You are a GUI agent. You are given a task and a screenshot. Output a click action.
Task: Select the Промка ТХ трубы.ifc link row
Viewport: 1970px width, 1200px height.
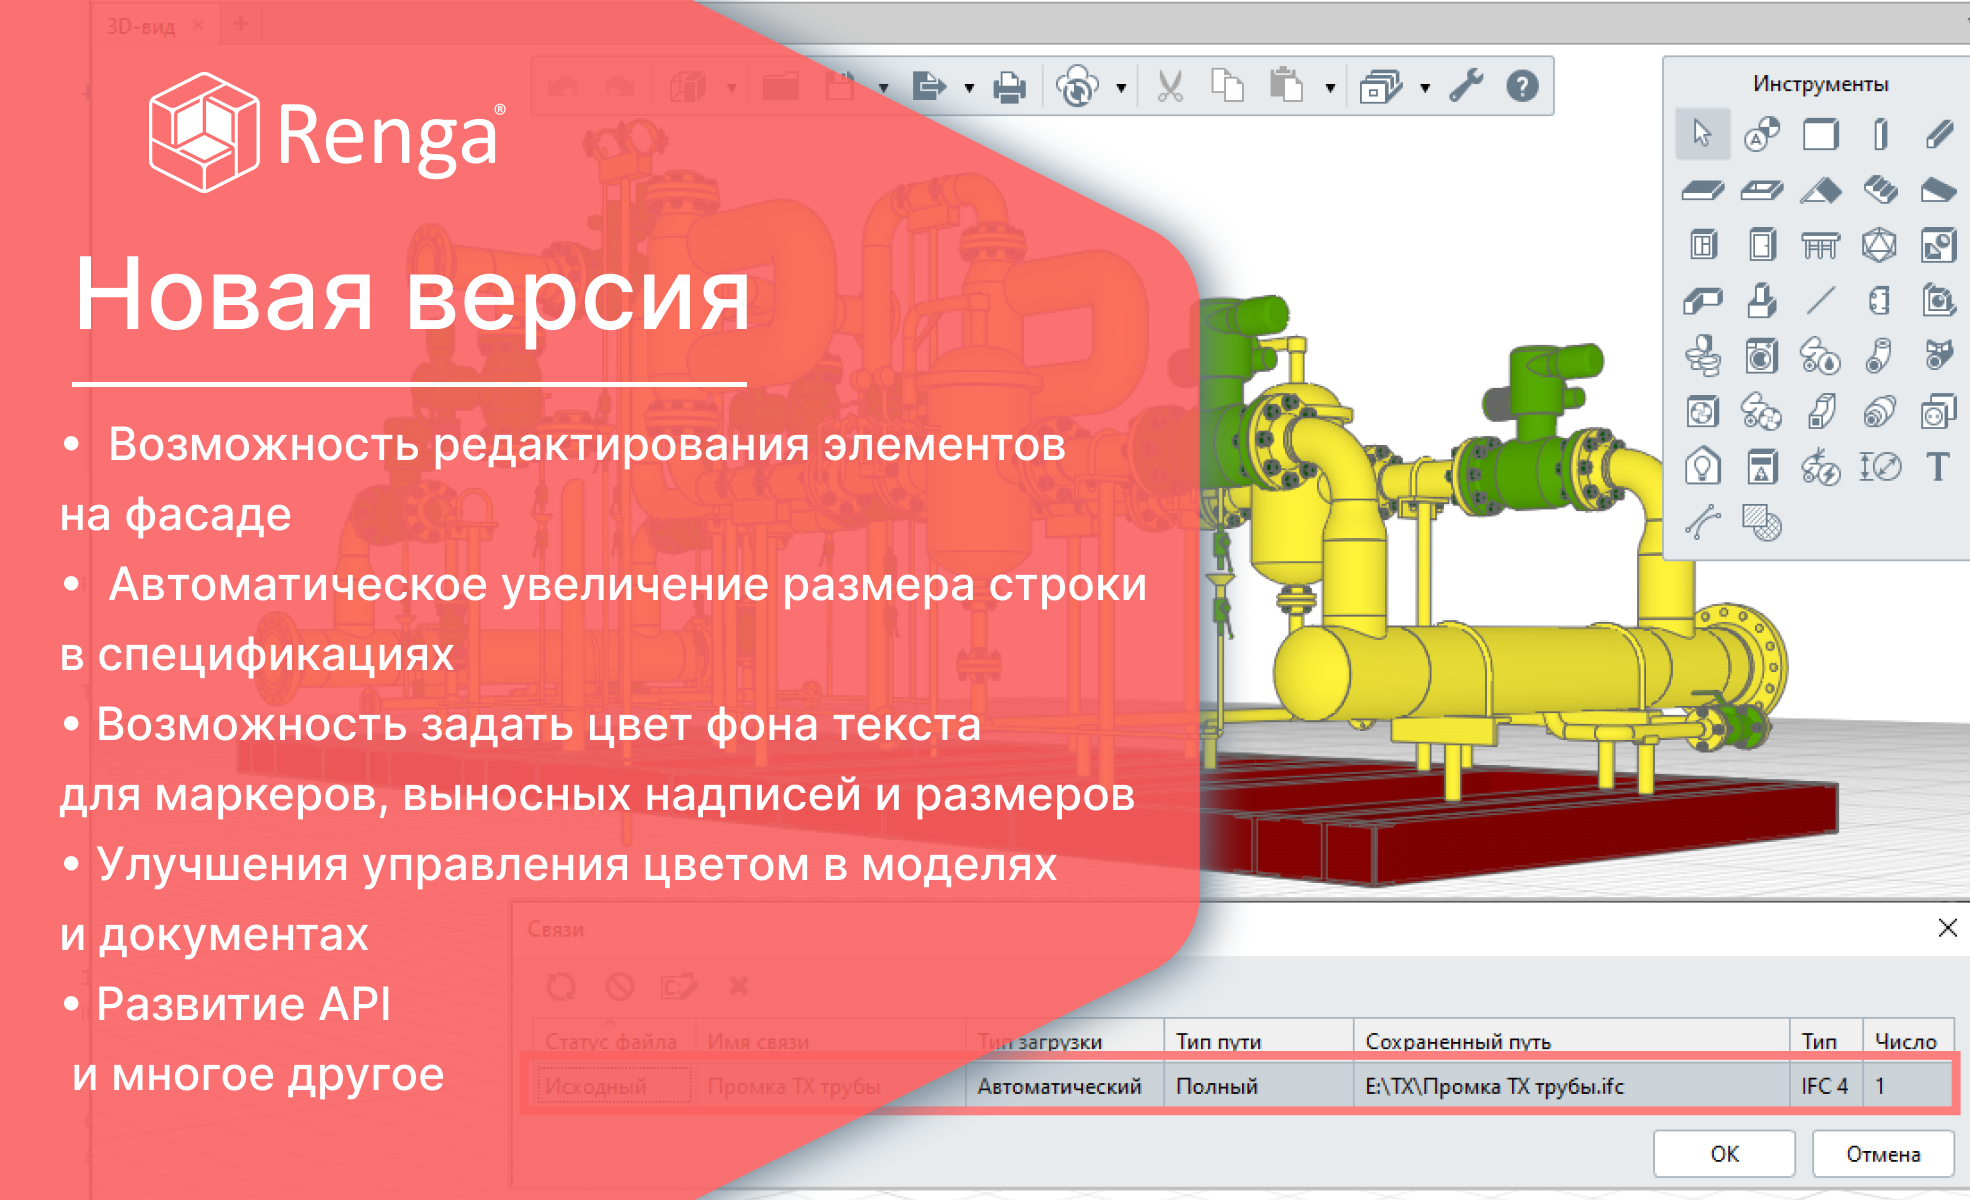pos(1494,1086)
